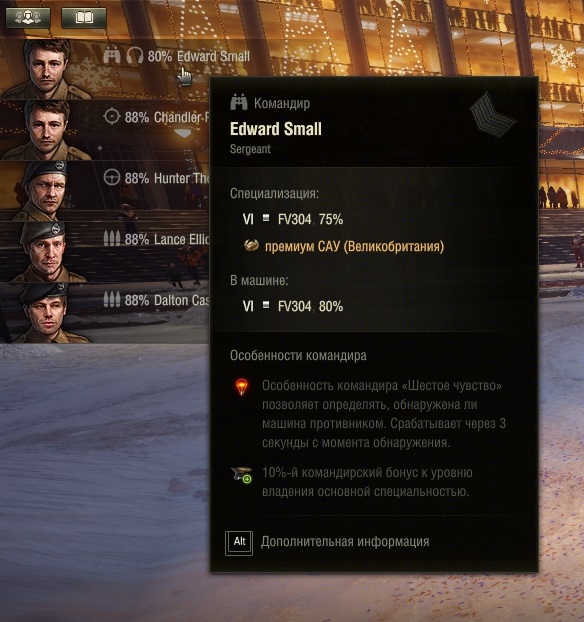The height and width of the screenshot is (622, 584).
Task: Choose Lance's loader portrait
Action: (x=46, y=252)
